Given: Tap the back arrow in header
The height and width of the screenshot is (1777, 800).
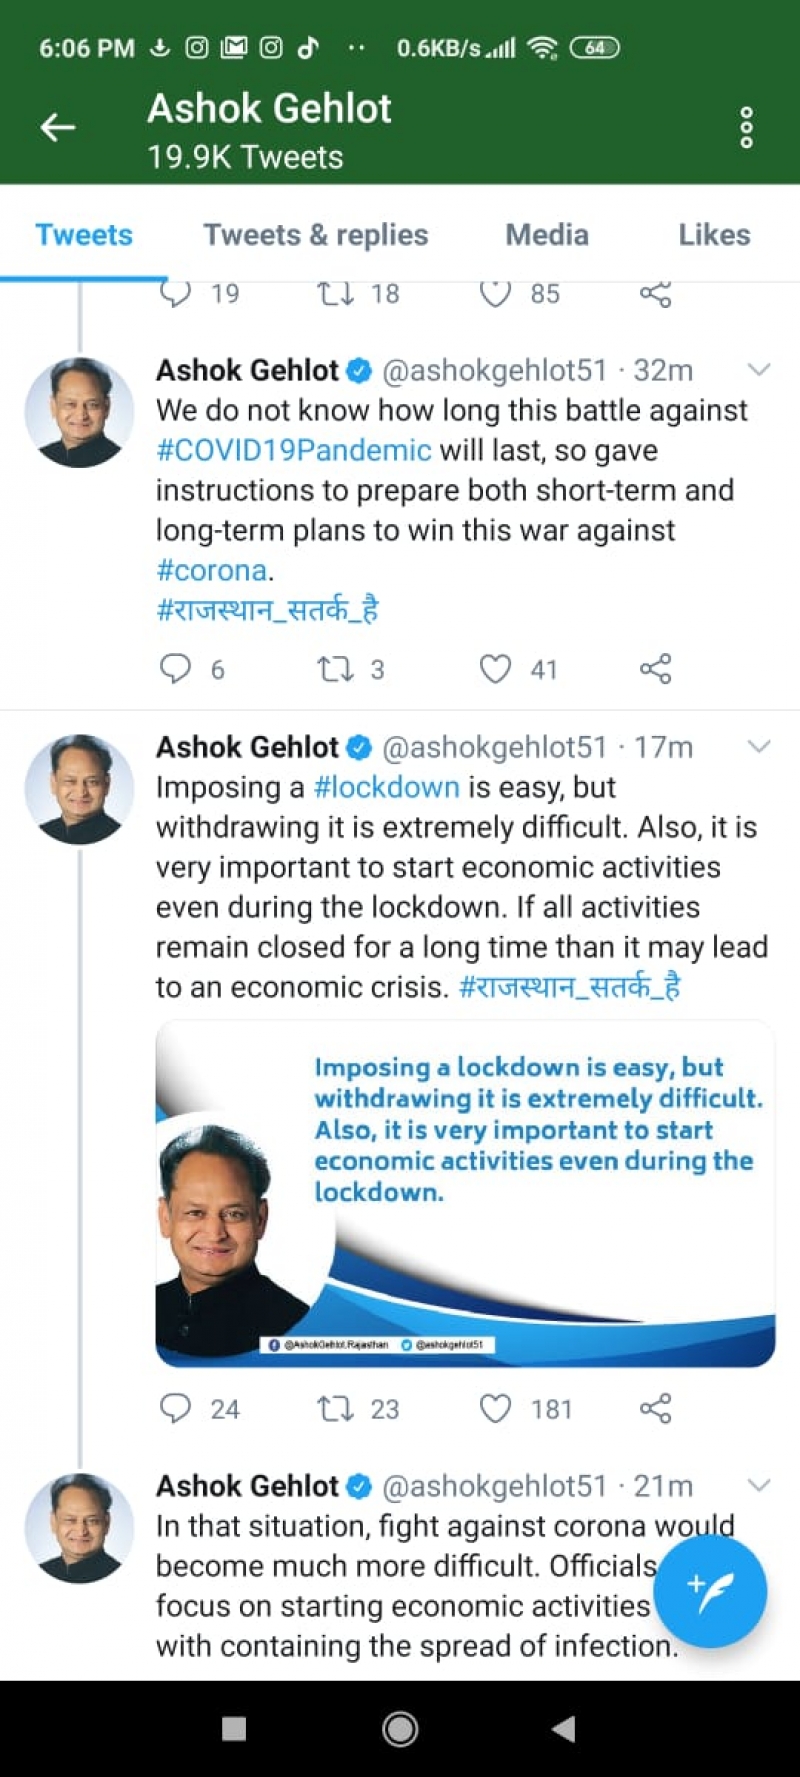Looking at the screenshot, I should [57, 127].
